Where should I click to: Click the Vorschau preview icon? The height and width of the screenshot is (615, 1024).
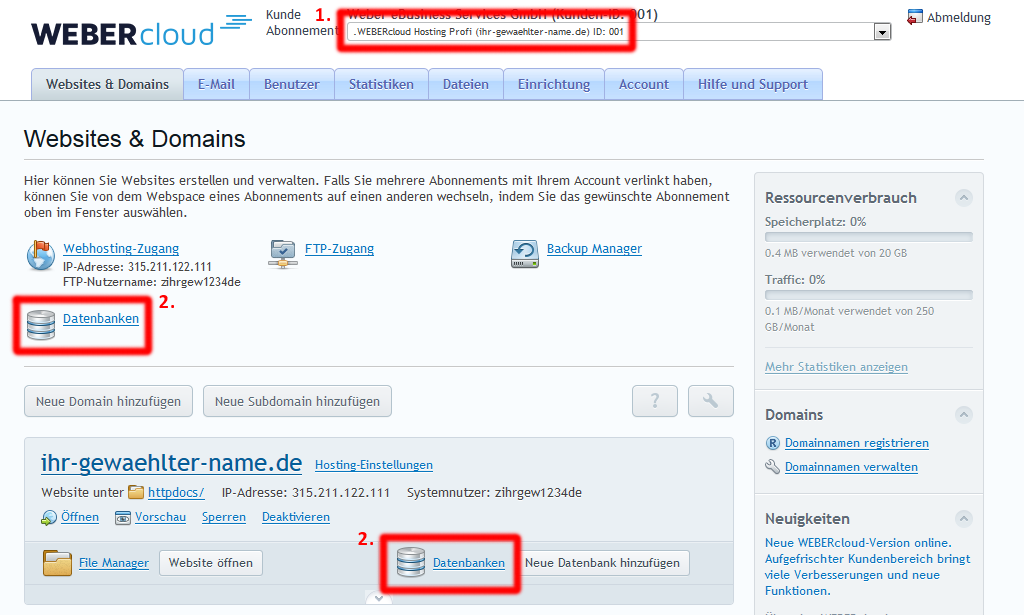coord(123,518)
